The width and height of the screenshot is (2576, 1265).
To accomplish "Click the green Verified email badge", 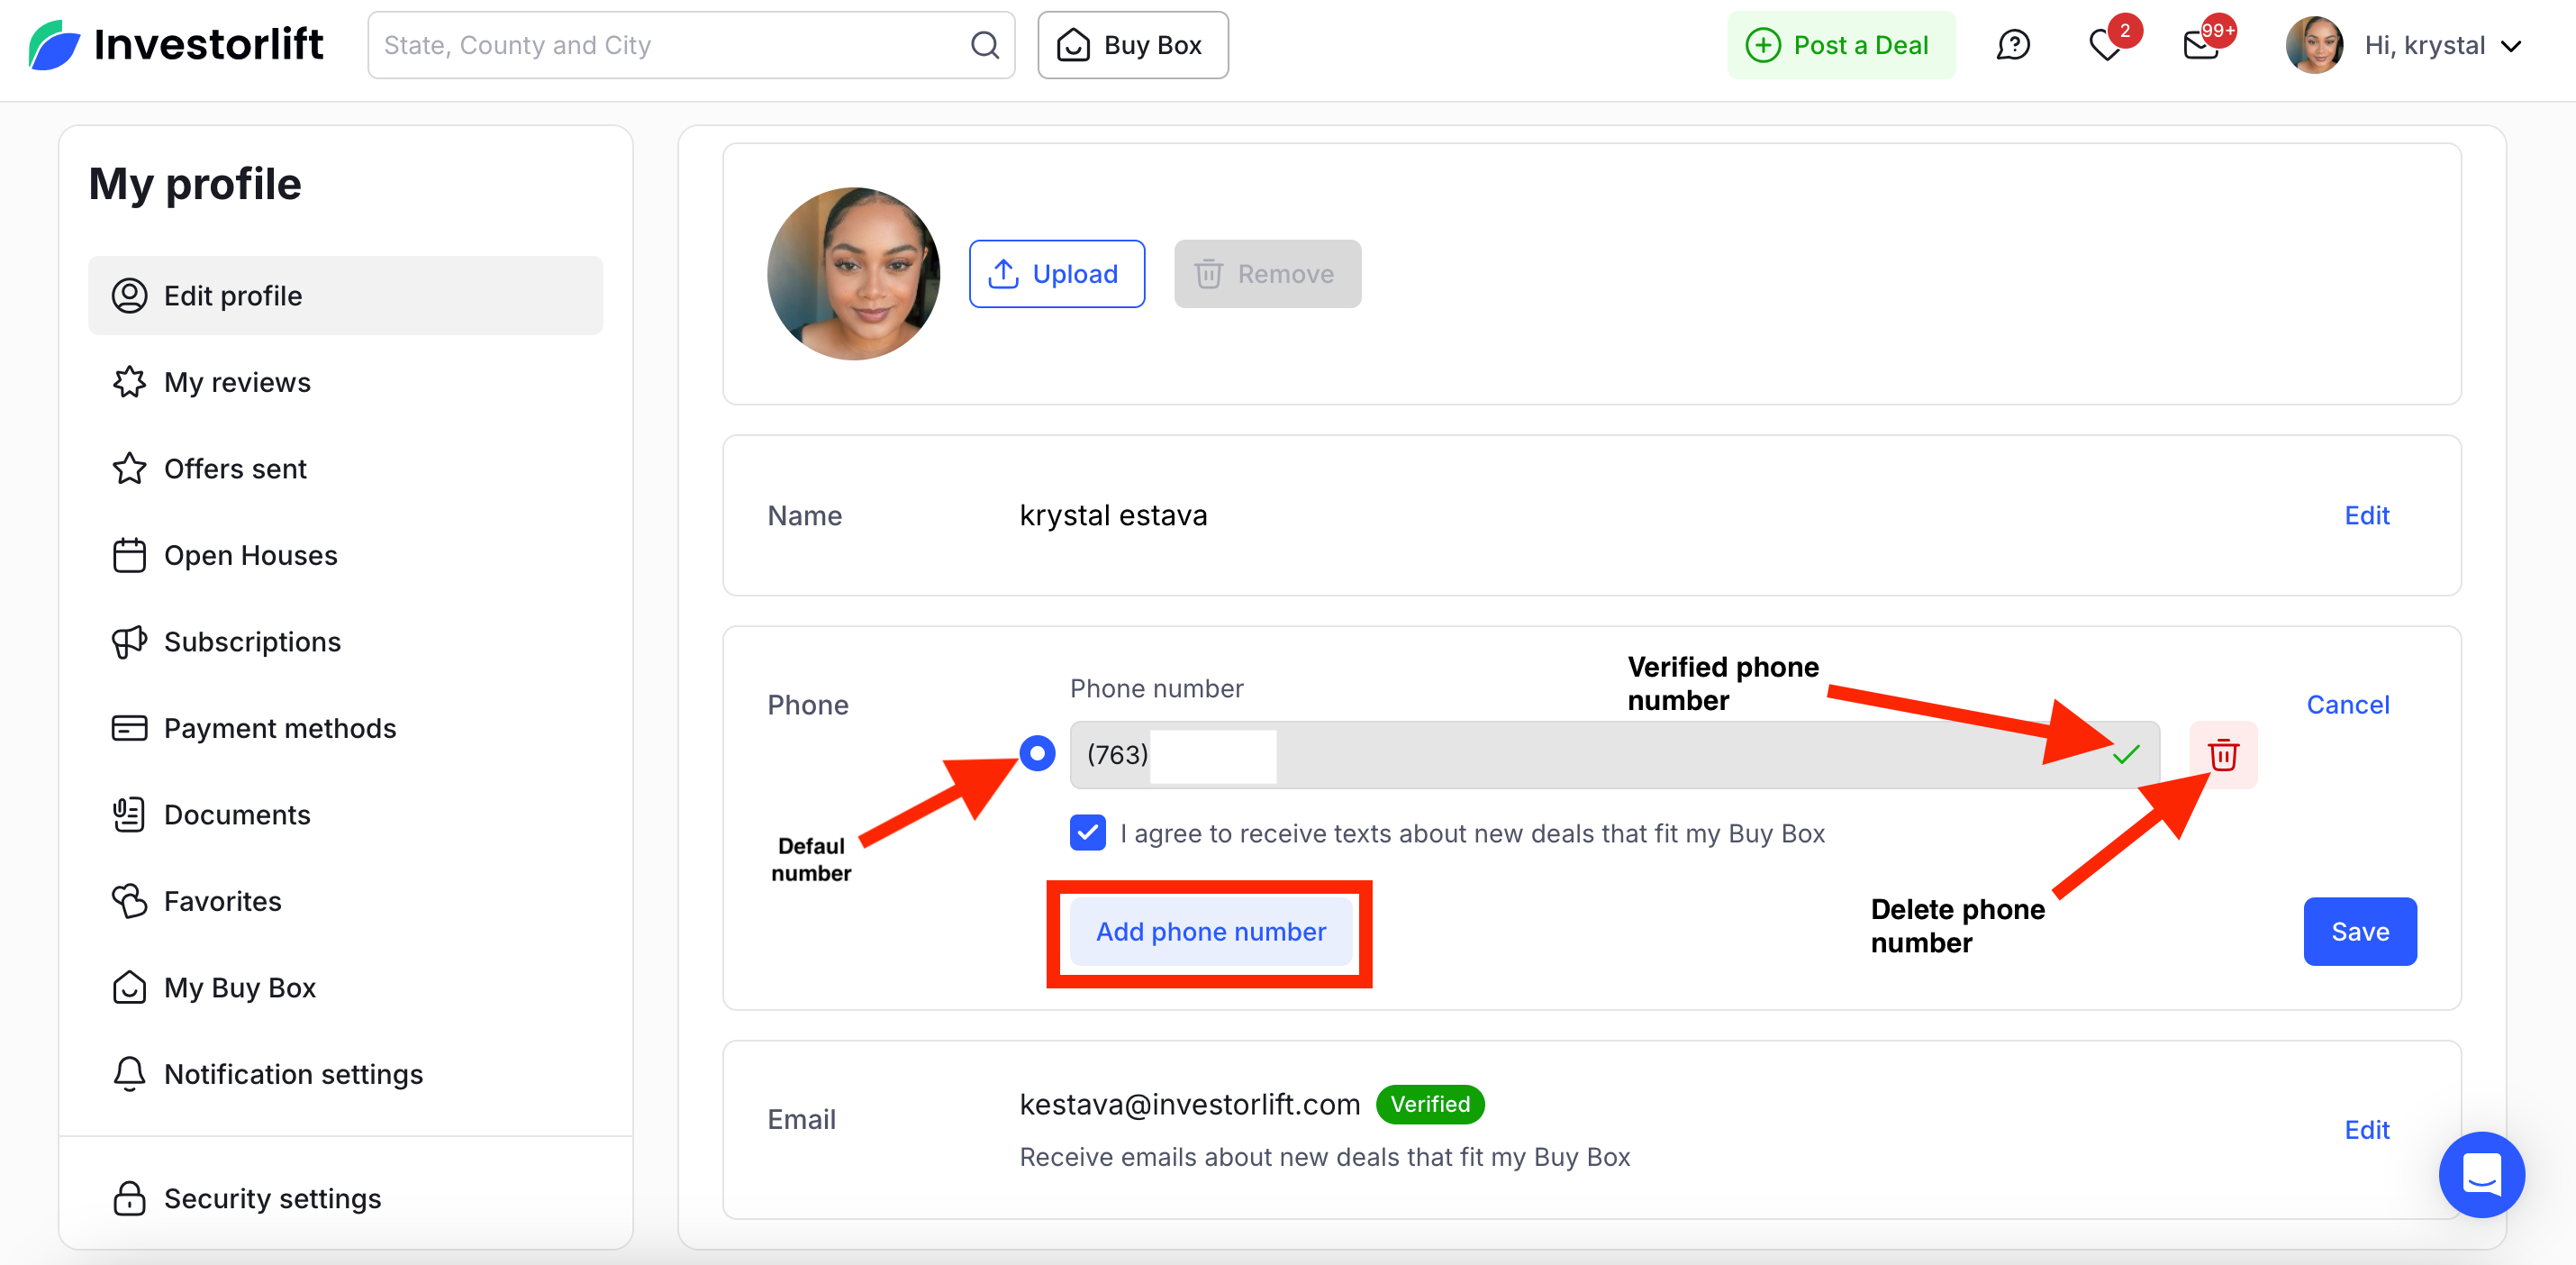I will pos(1430,1104).
